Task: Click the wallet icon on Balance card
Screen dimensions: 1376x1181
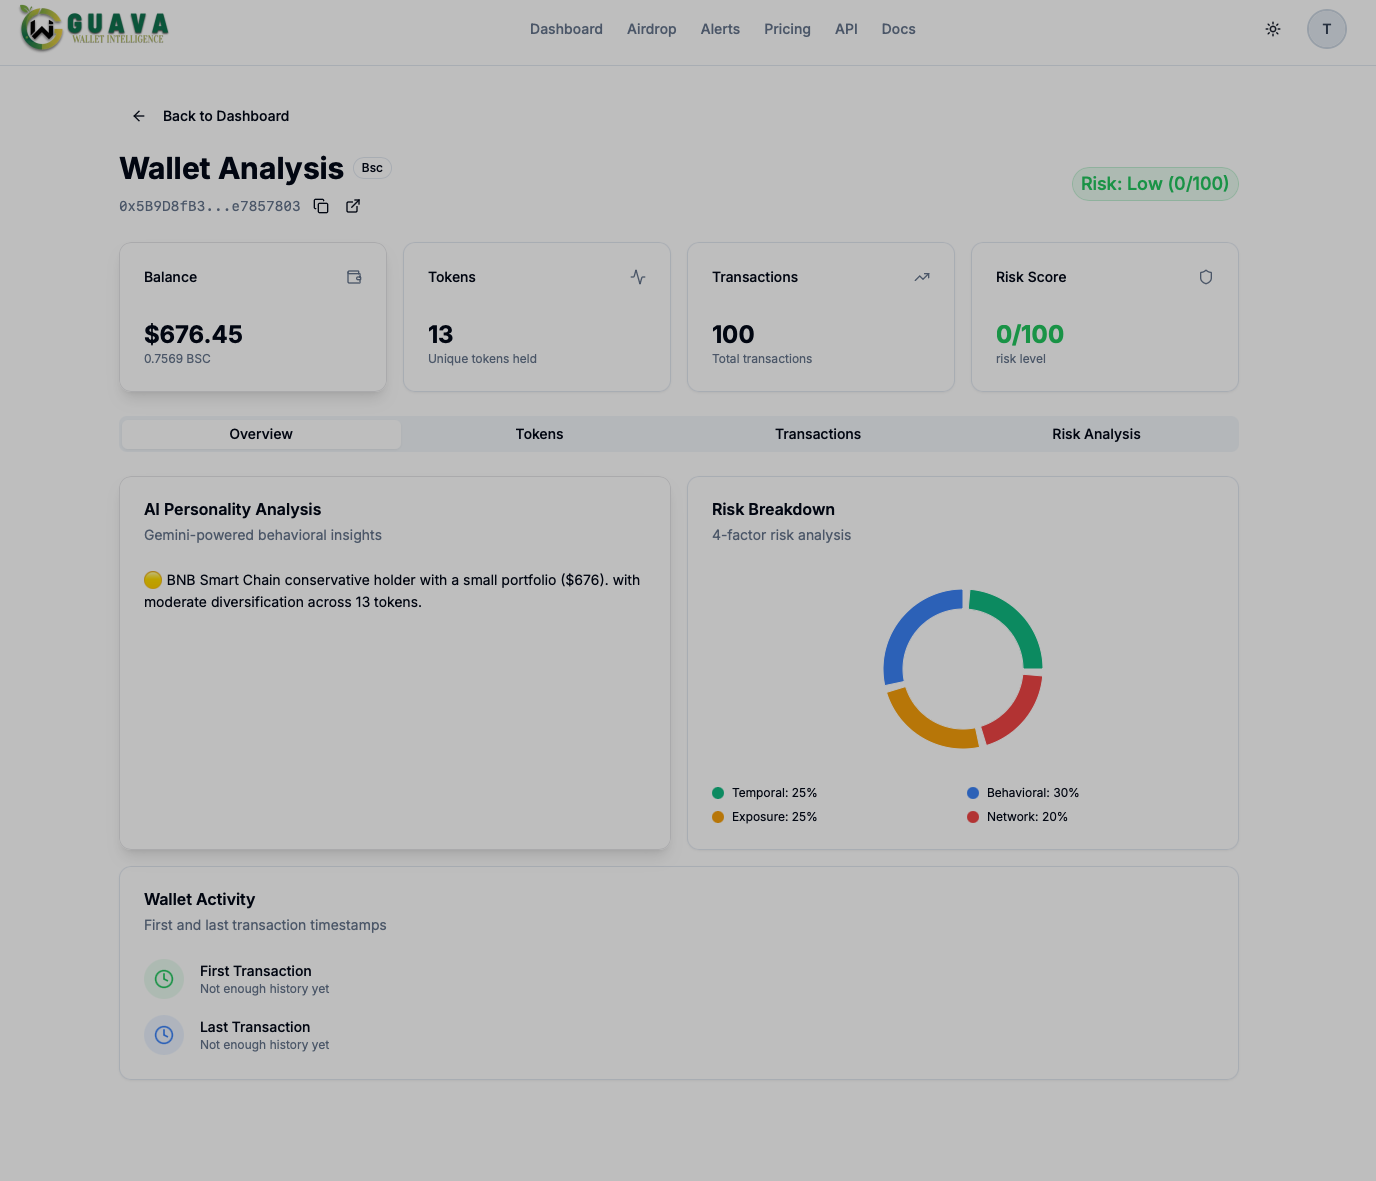Action: tap(354, 277)
